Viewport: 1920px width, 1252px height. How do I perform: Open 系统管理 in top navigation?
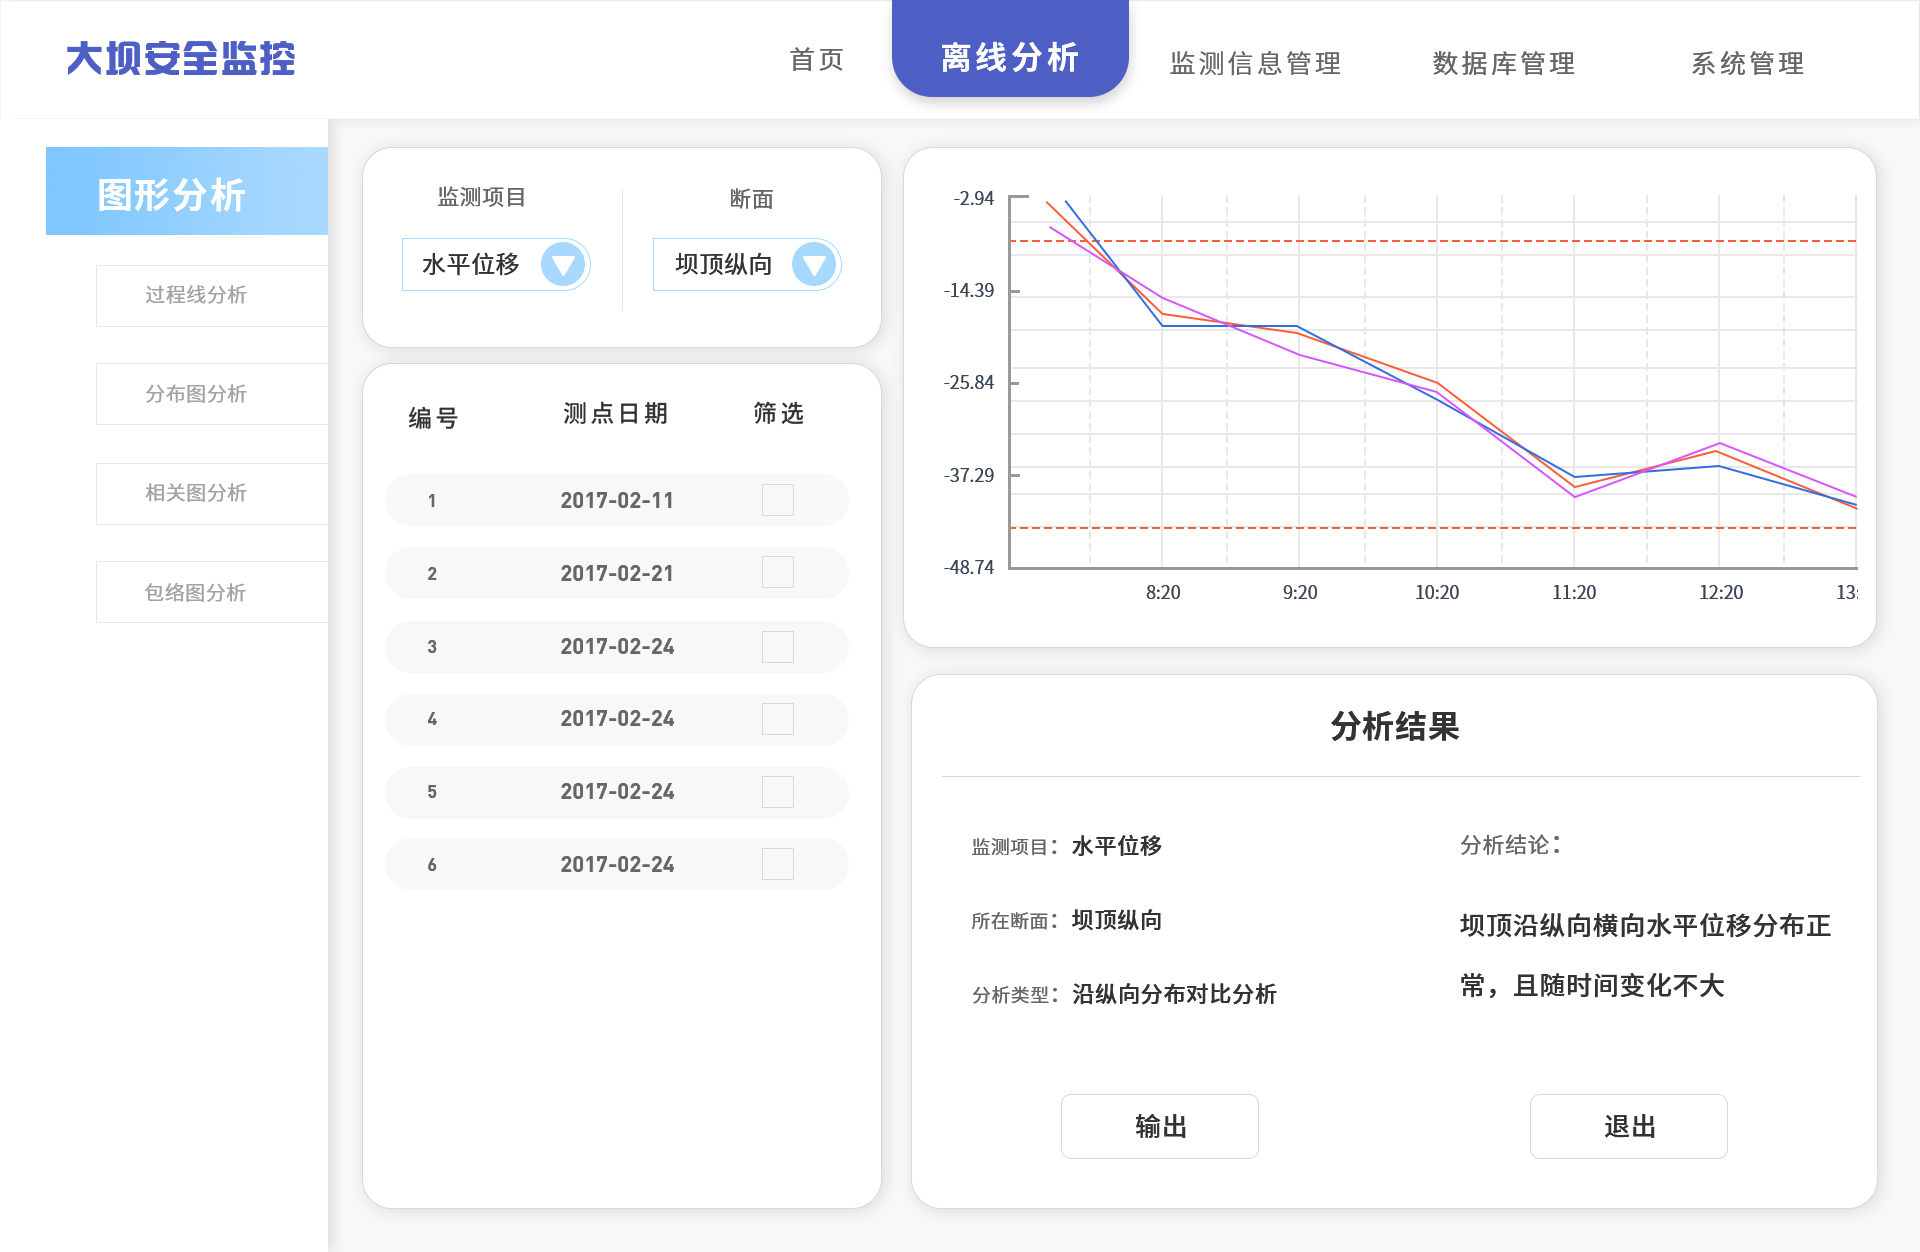[x=1747, y=63]
